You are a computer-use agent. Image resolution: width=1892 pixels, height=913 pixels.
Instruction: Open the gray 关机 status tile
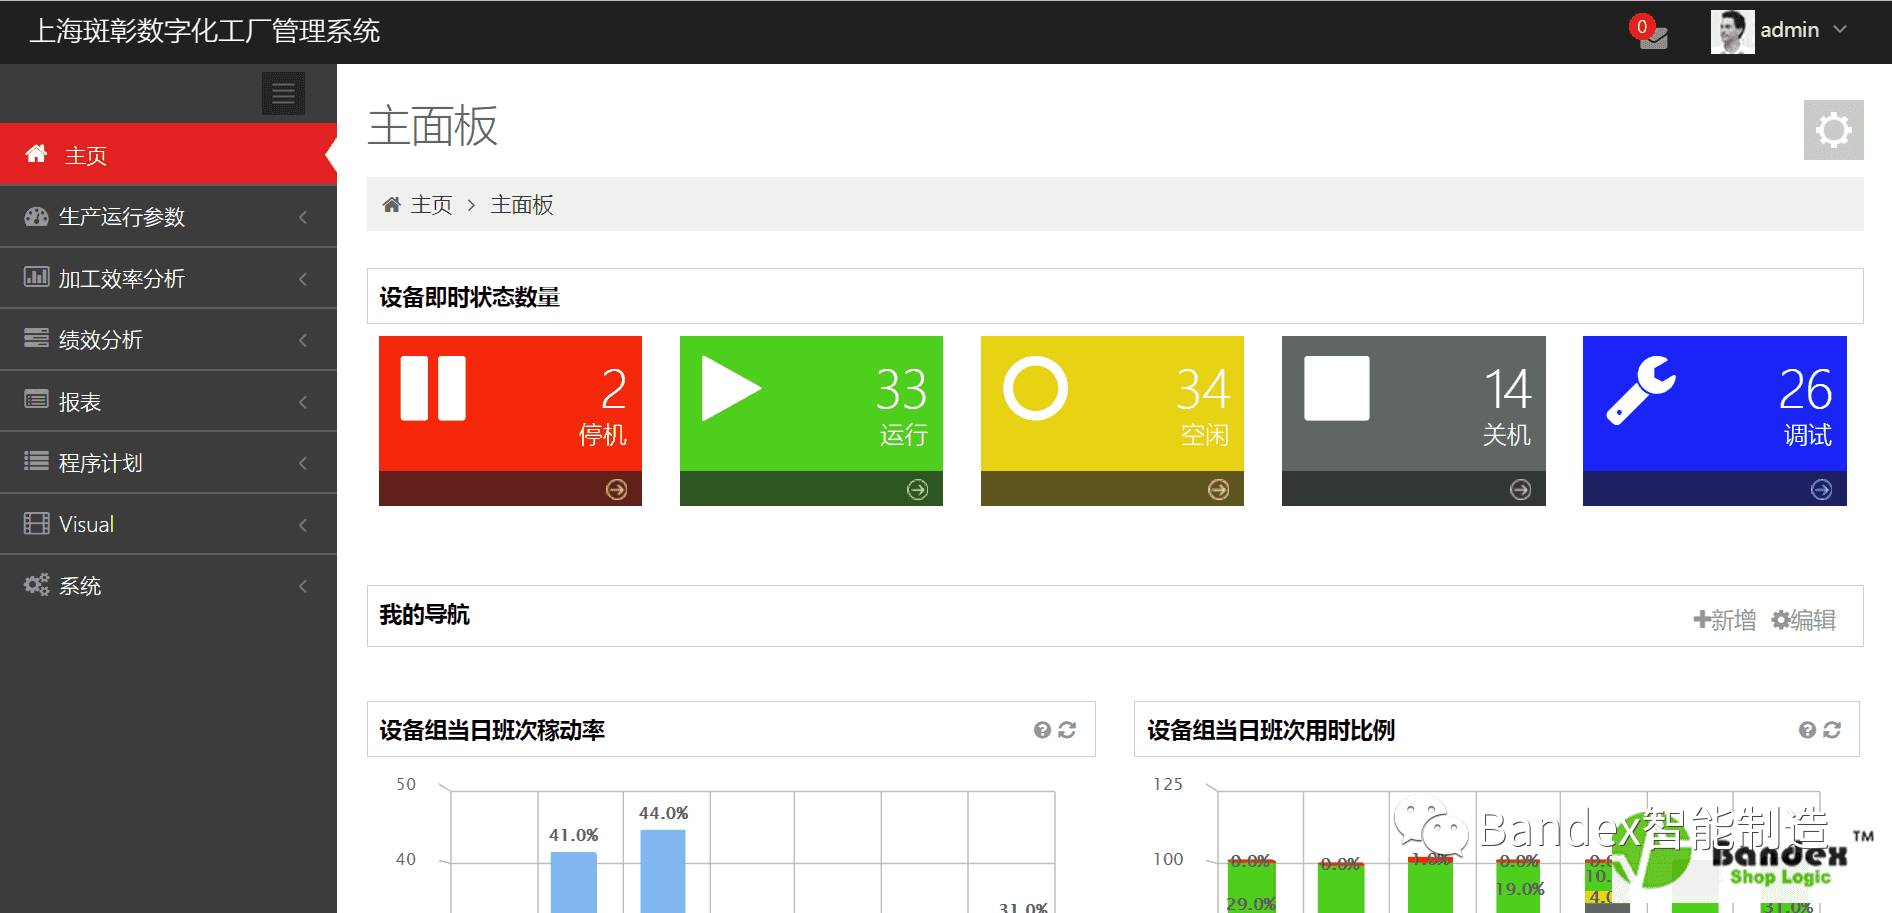pos(1414,421)
